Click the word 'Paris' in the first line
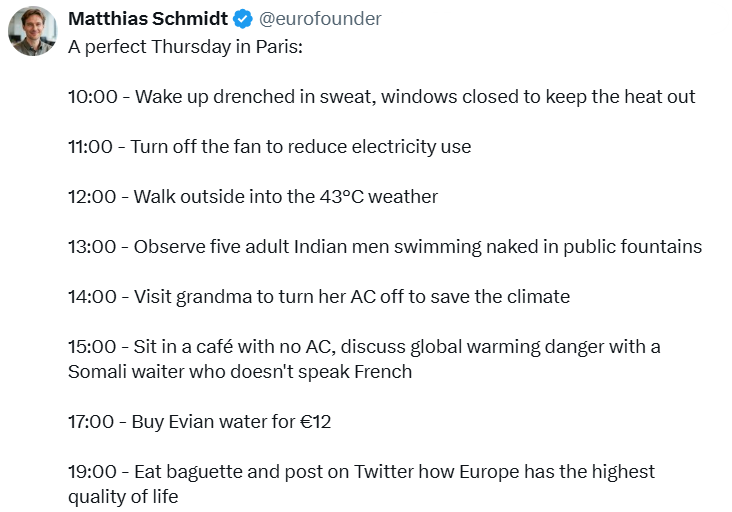The width and height of the screenshot is (732, 512). (279, 47)
